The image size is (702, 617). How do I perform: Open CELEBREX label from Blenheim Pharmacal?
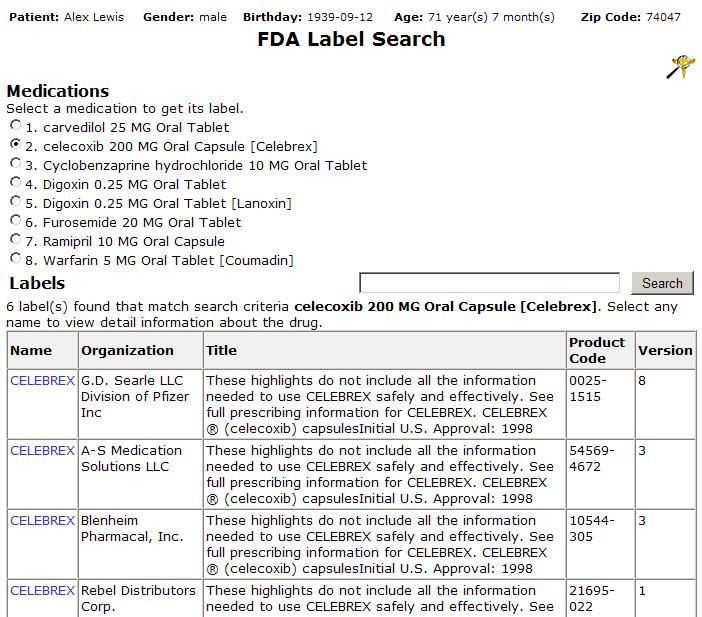[43, 521]
